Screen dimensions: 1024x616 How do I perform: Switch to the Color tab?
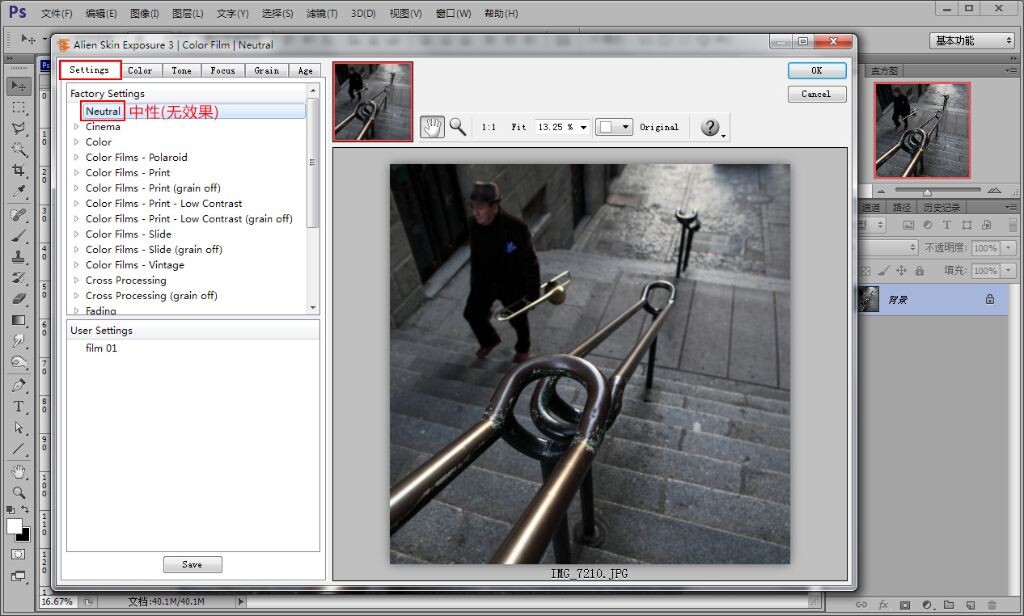coord(140,71)
